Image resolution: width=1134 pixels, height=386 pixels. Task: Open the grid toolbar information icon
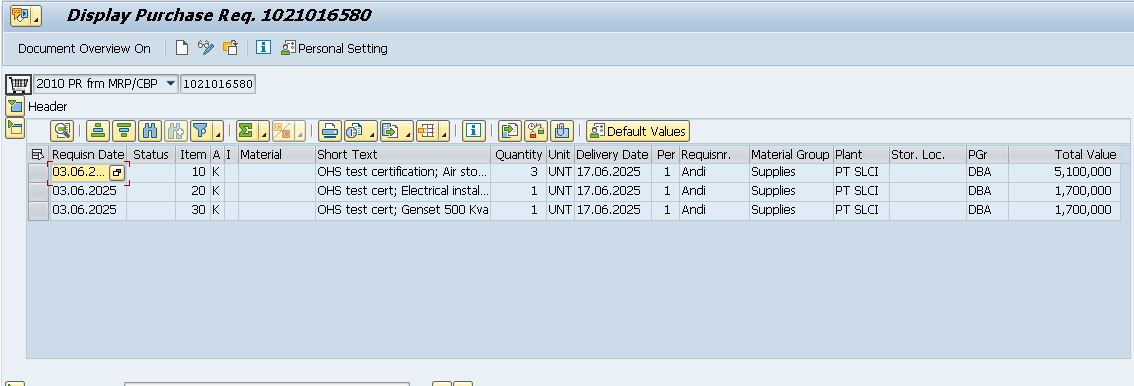474,131
